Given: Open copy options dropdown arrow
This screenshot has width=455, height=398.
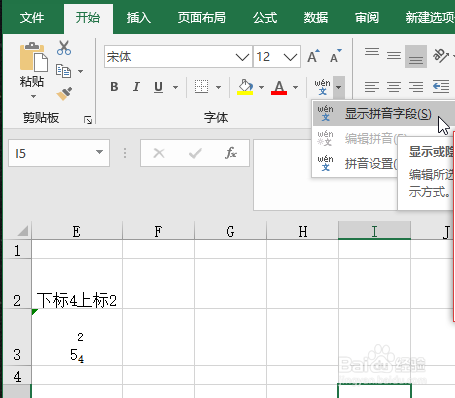Looking at the screenshot, I should [80, 71].
